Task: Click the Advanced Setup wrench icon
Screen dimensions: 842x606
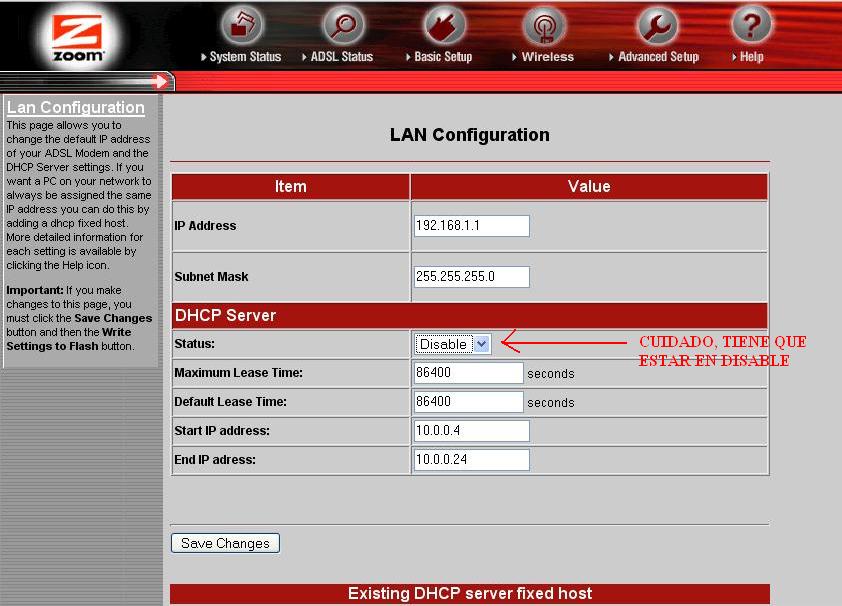Action: tap(656, 25)
